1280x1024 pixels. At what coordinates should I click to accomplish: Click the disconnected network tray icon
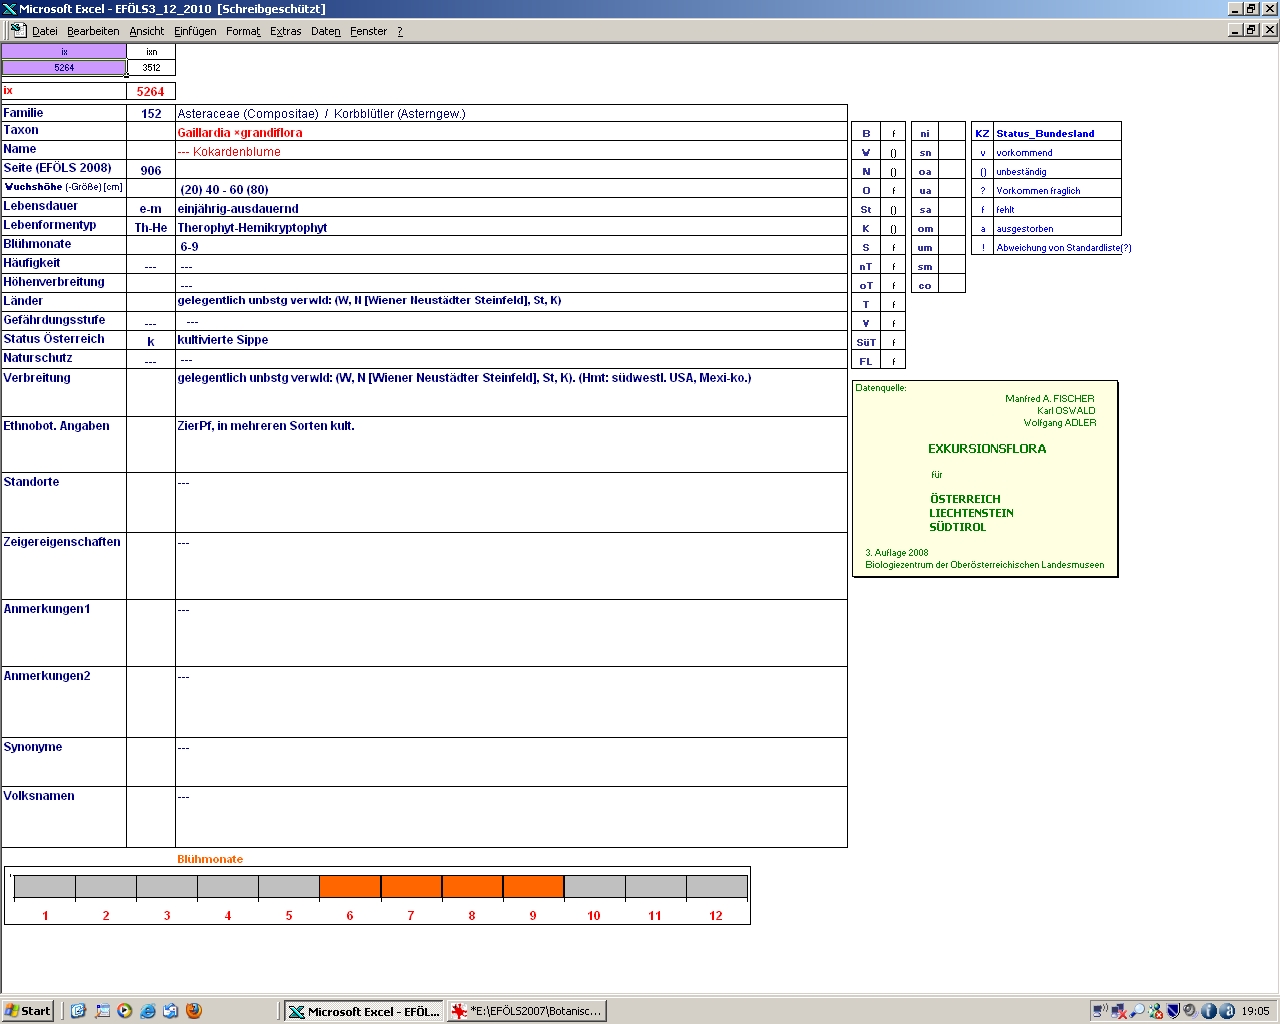[1119, 1011]
